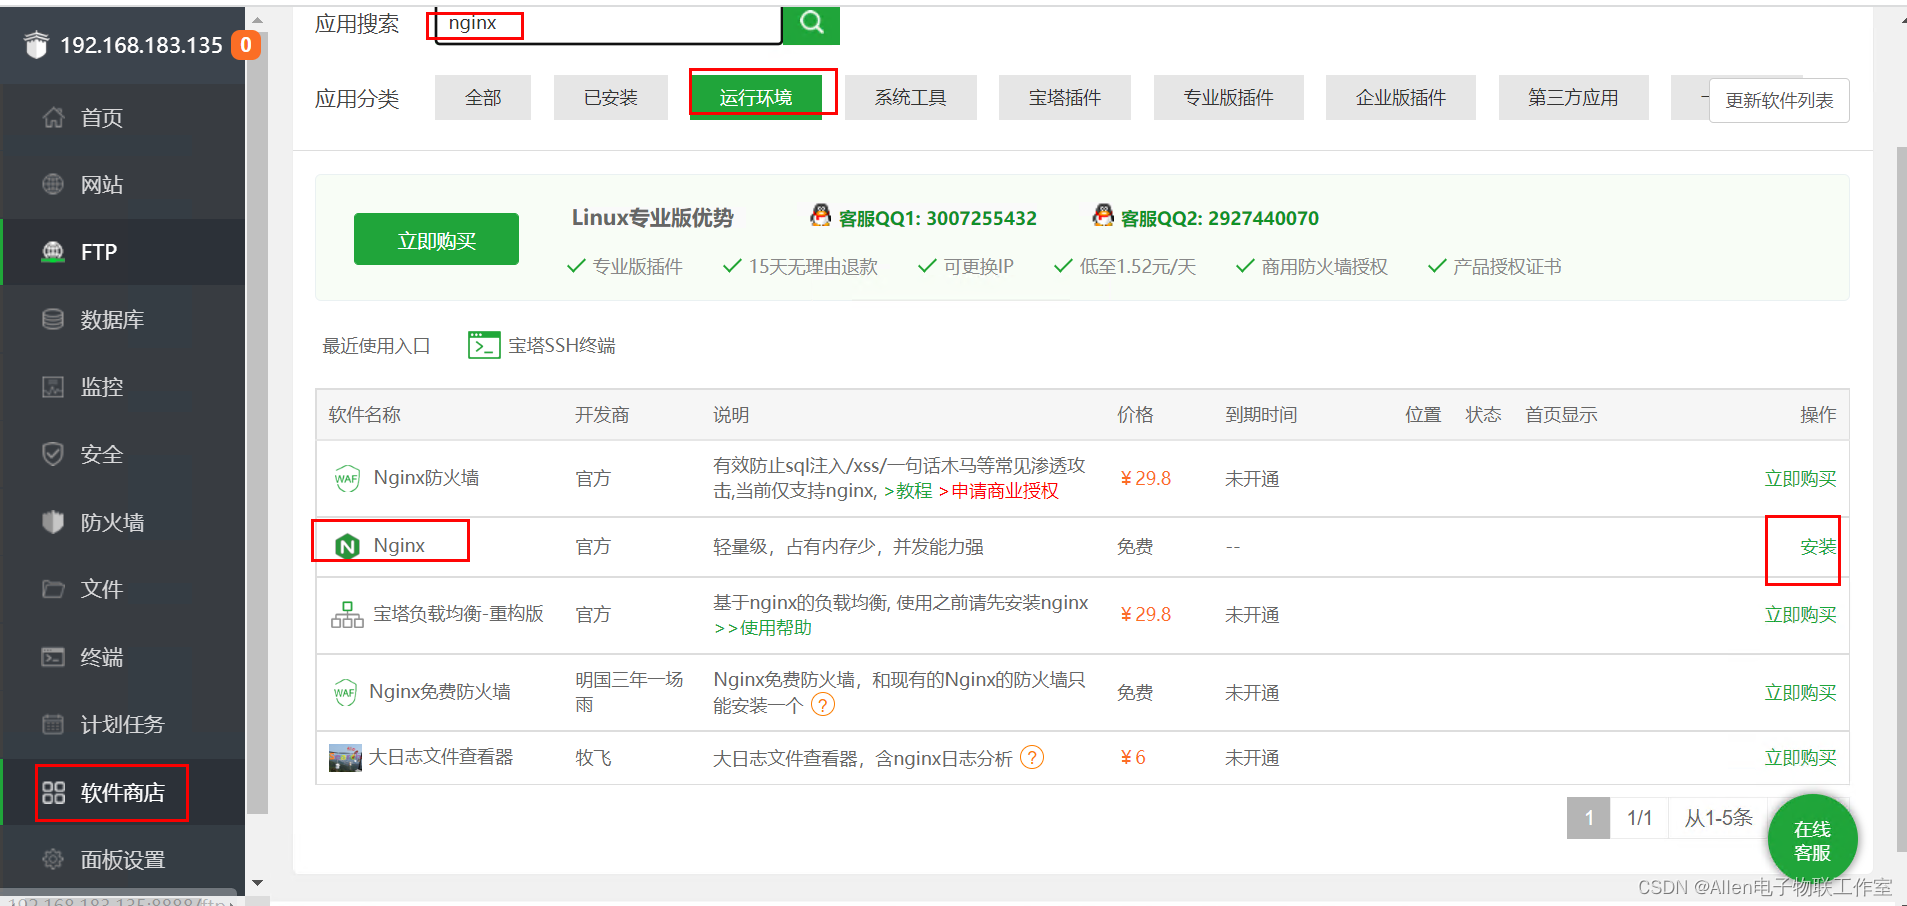Click the 宝塔SSH终端 shortcut text
This screenshot has width=1907, height=906.
tap(562, 345)
